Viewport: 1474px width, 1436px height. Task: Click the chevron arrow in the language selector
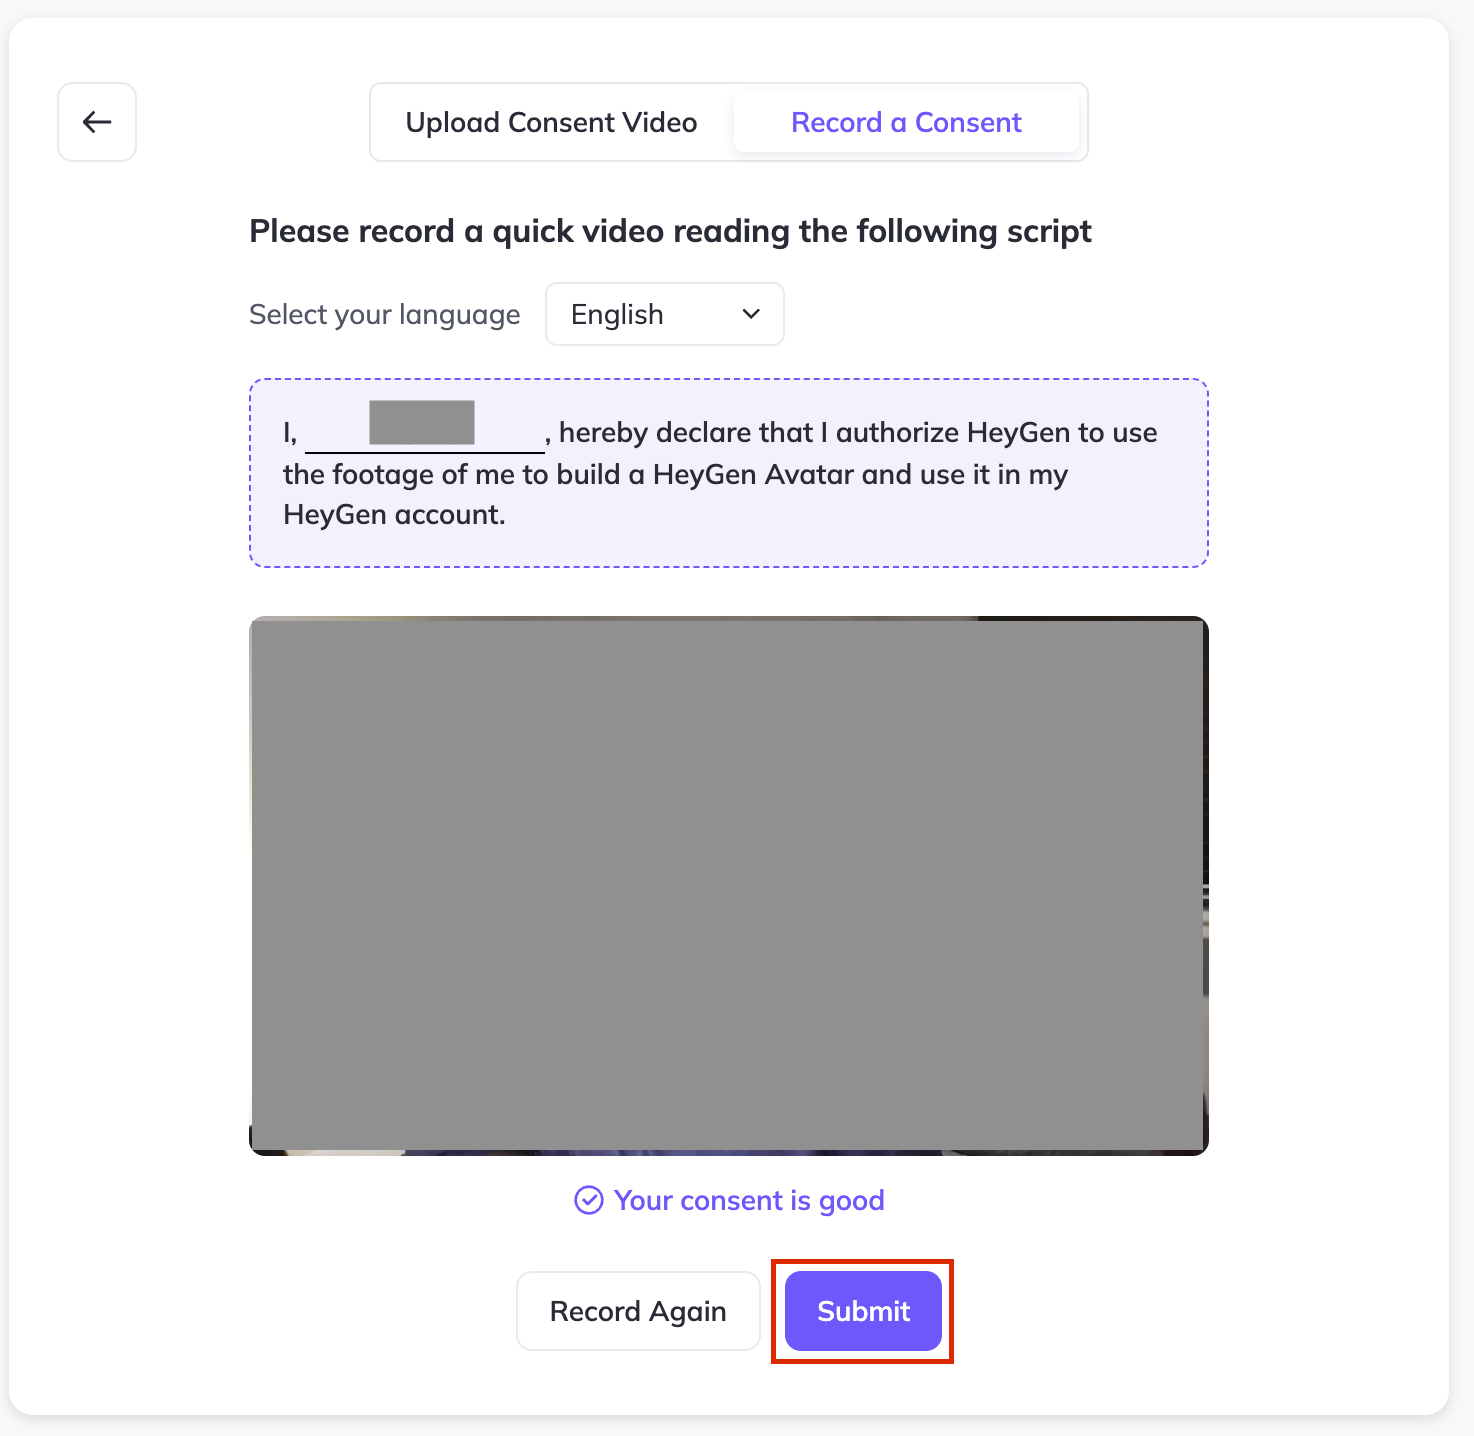coord(751,314)
